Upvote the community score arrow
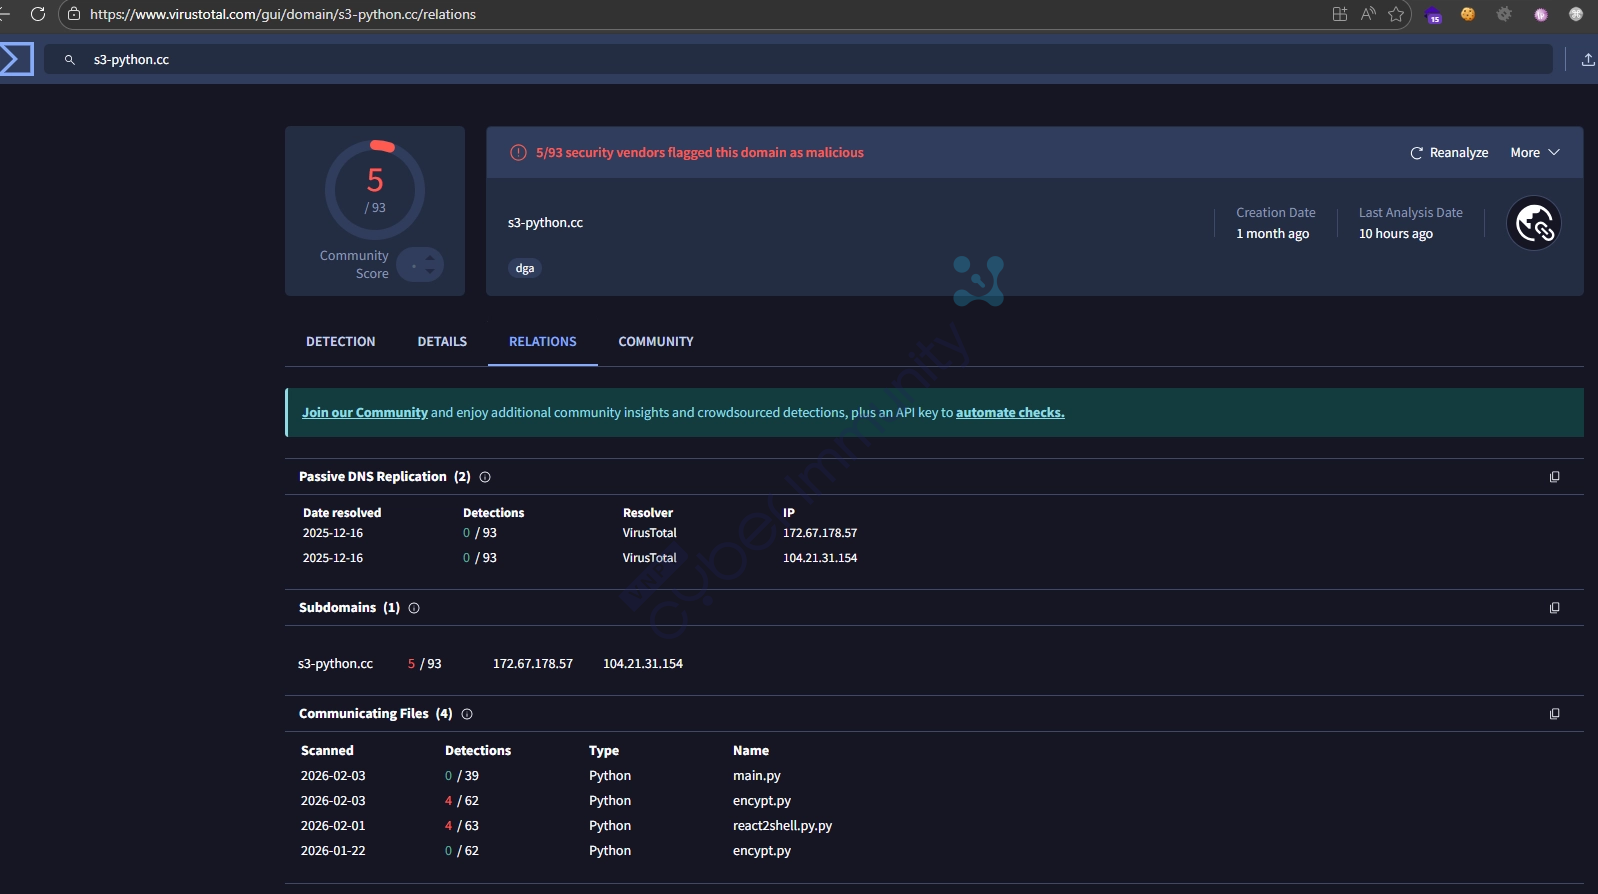 point(430,258)
